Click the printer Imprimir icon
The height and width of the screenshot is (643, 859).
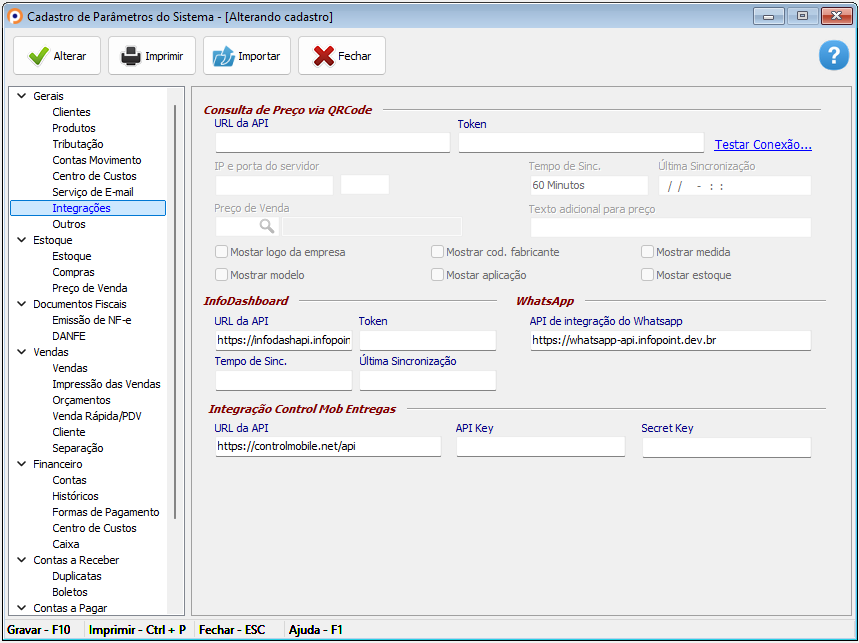(x=131, y=57)
